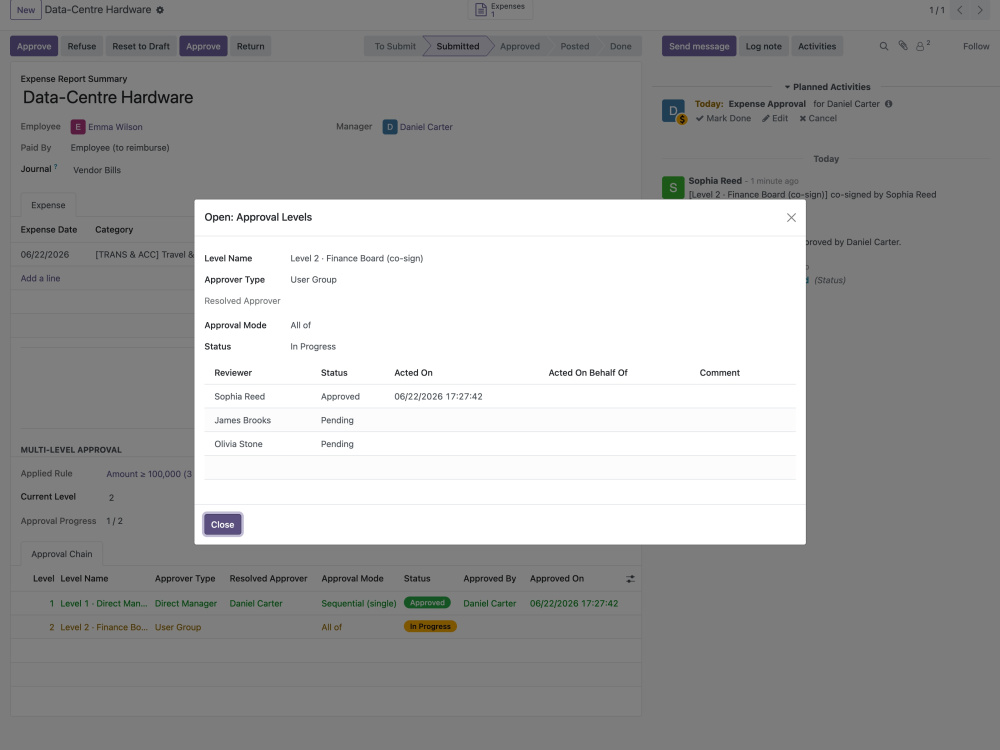Click Send message in chatter

pos(699,46)
